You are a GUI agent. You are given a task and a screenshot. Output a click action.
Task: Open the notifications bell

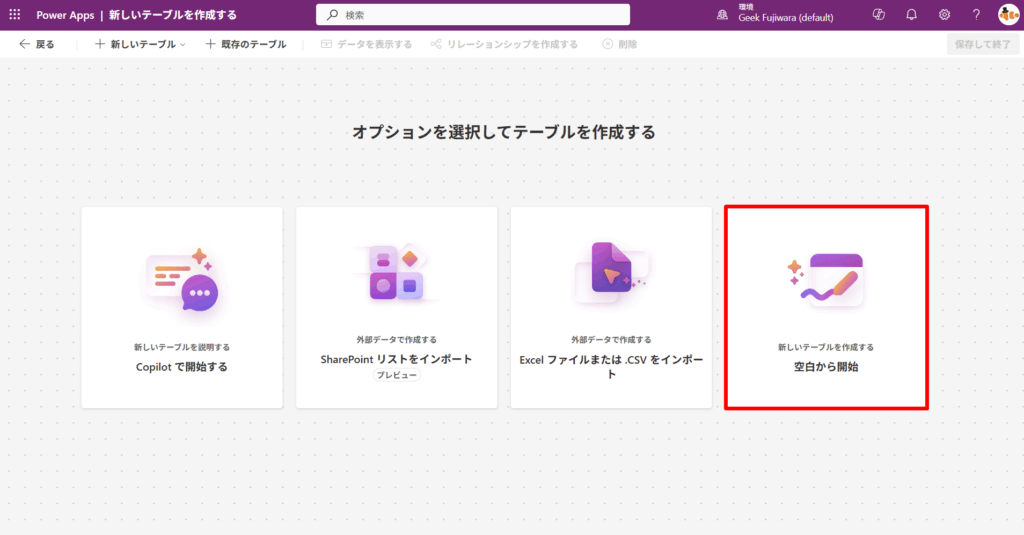coord(911,14)
